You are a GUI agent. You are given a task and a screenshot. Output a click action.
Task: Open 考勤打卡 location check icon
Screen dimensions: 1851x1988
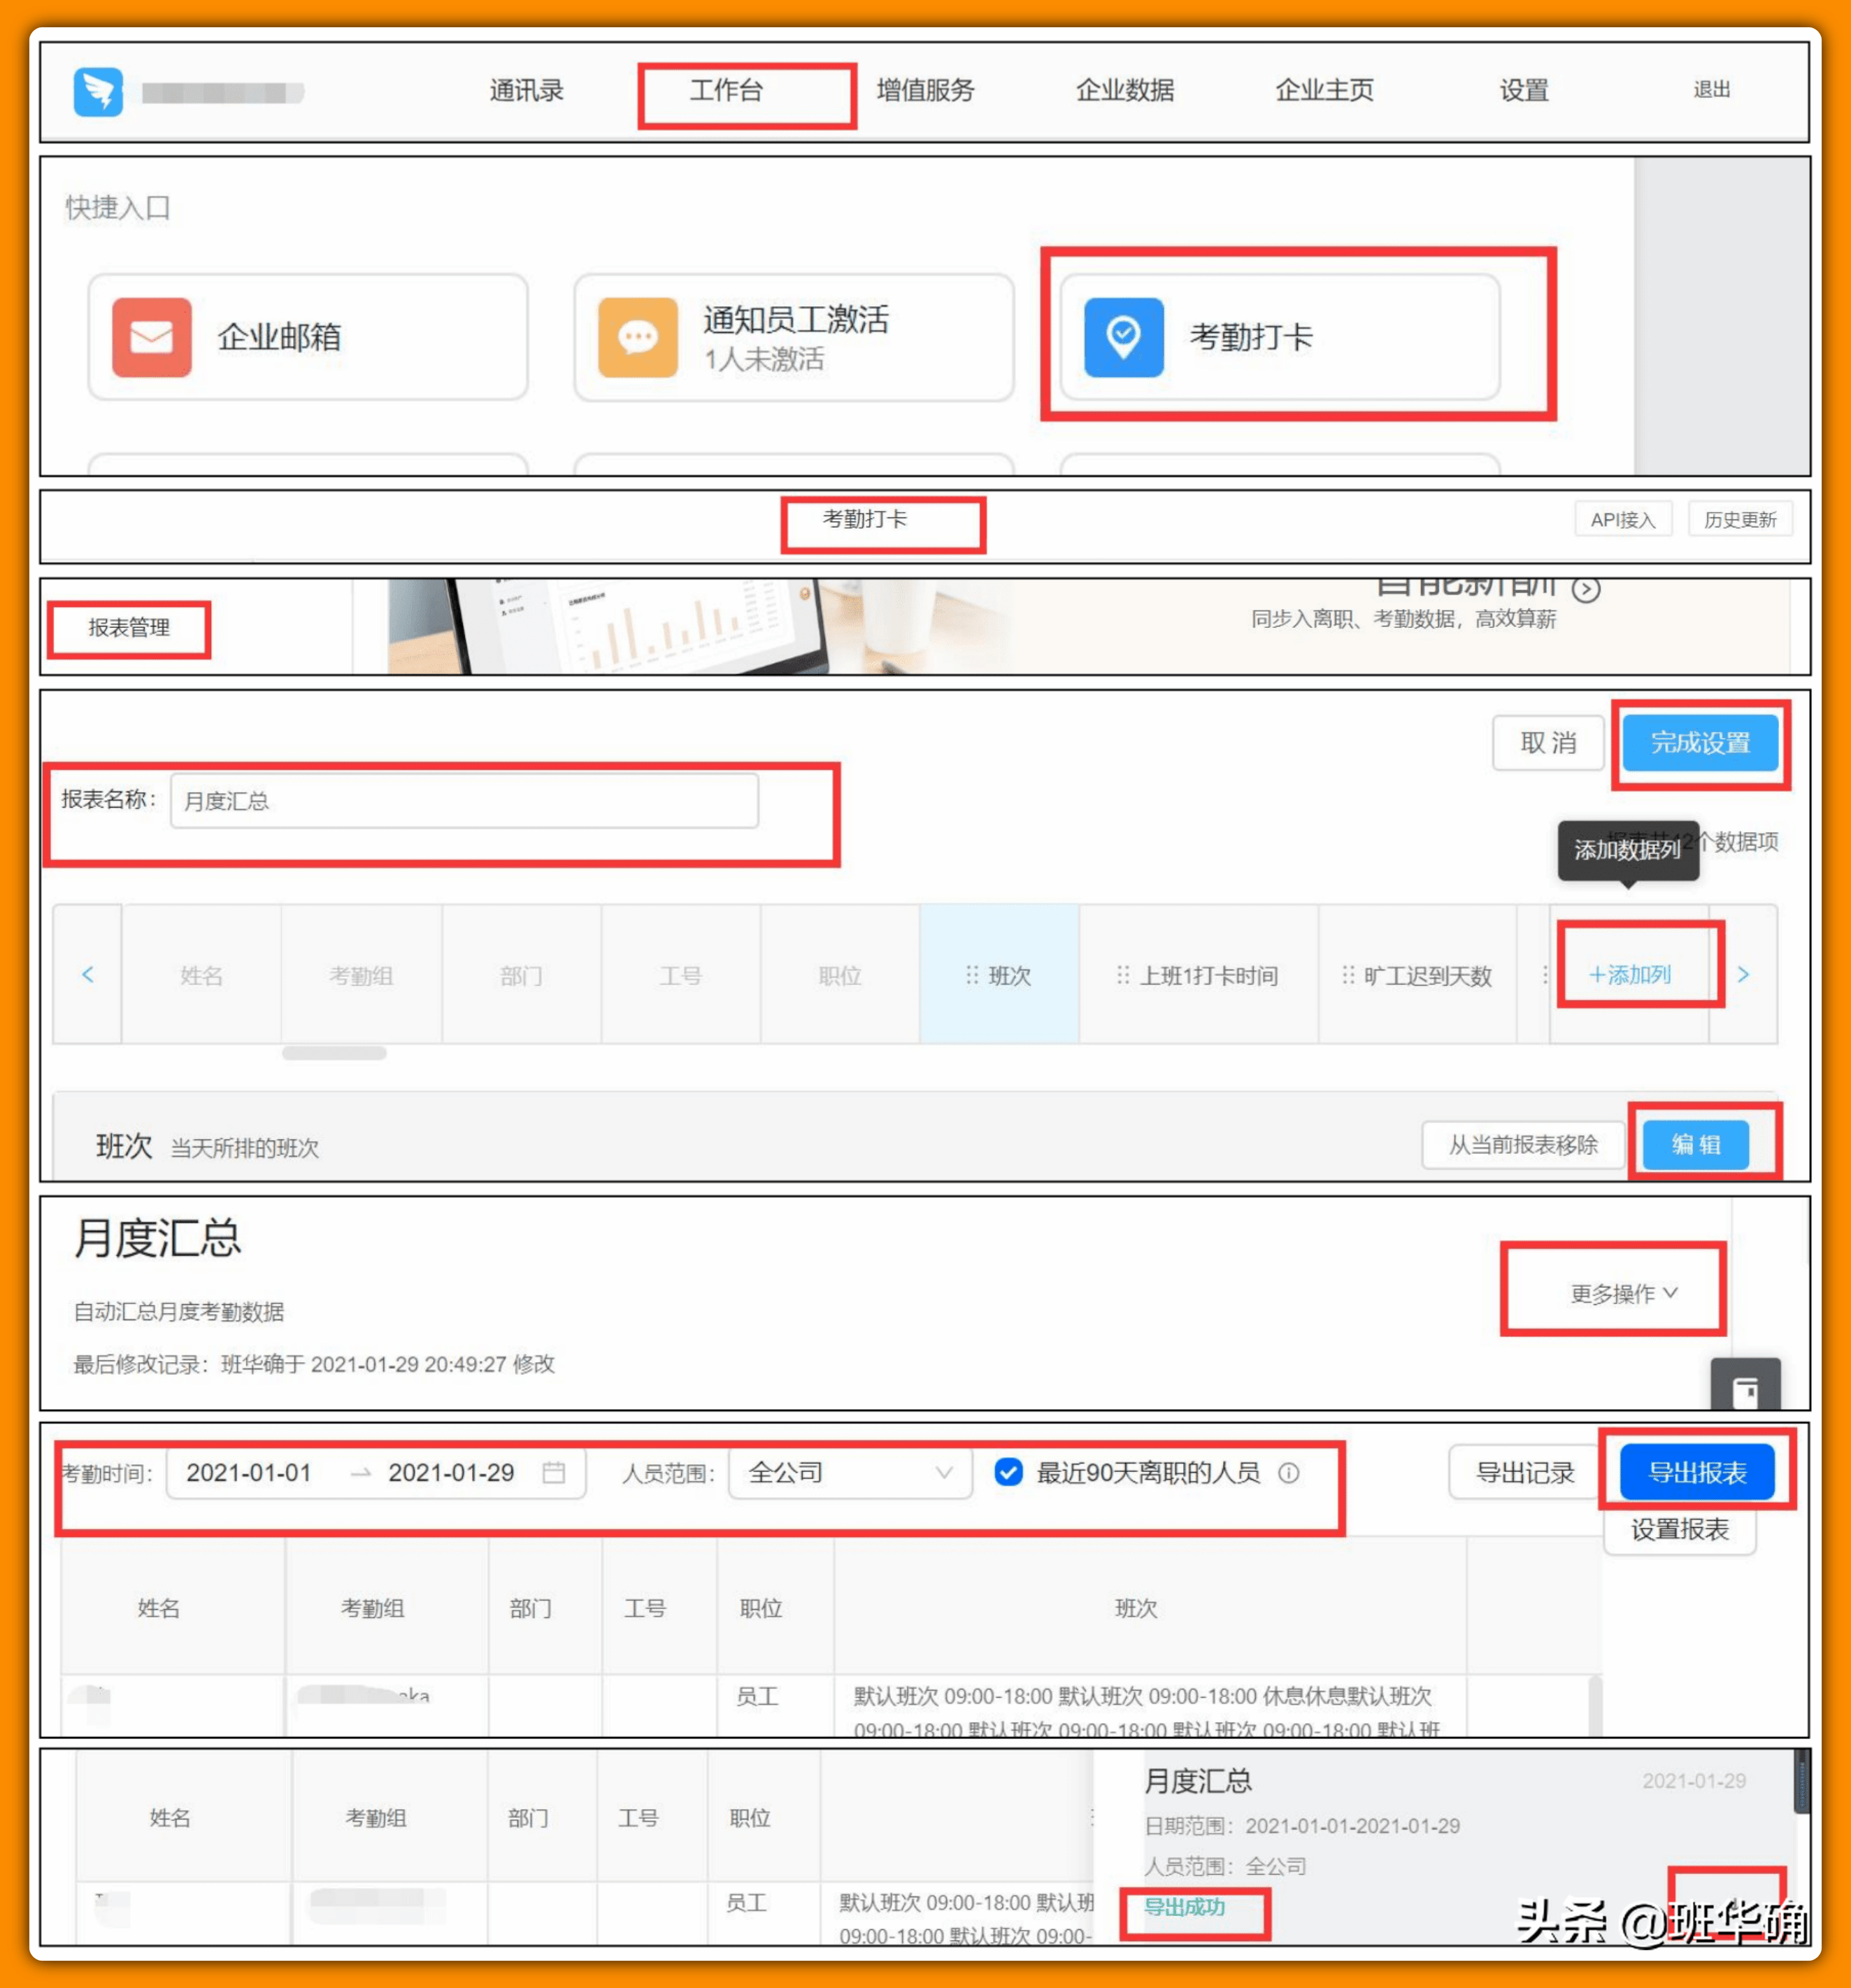pos(1123,337)
